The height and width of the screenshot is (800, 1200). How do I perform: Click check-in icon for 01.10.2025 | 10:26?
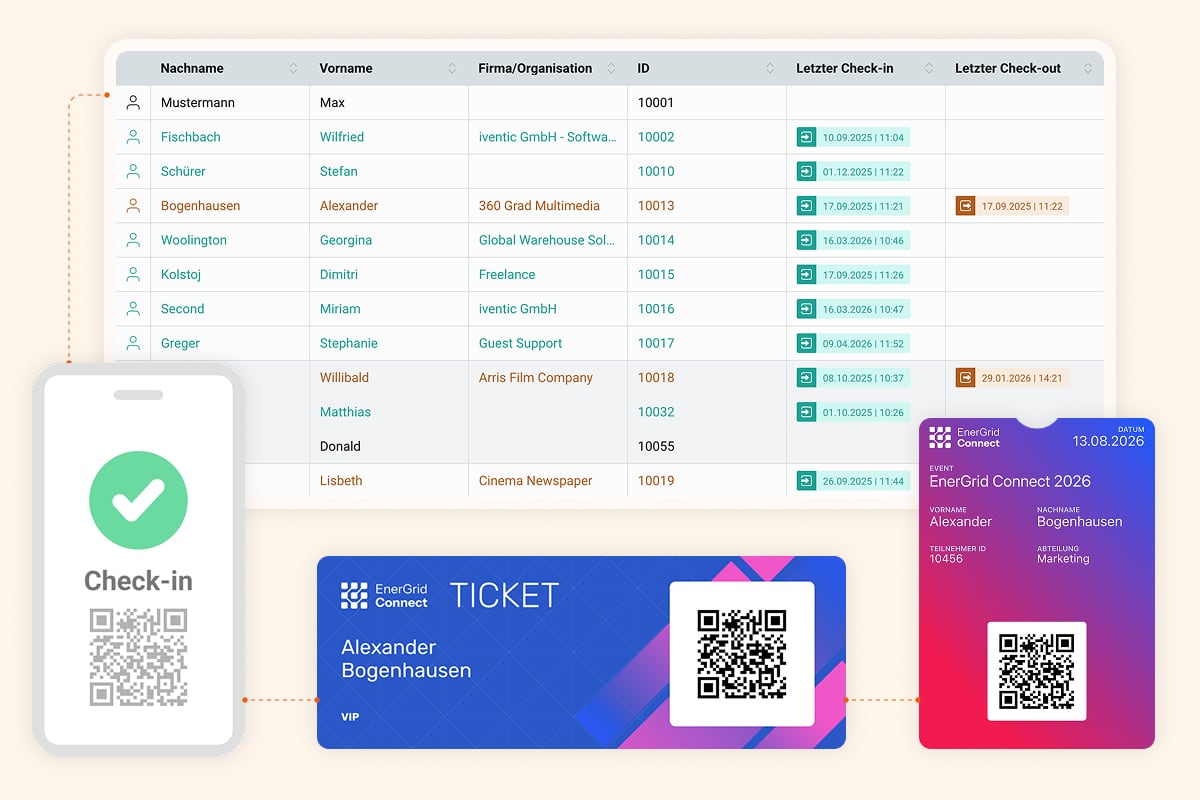[806, 412]
